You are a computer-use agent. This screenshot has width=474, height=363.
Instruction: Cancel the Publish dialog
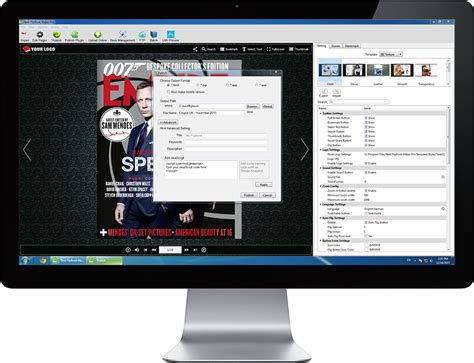[267, 195]
